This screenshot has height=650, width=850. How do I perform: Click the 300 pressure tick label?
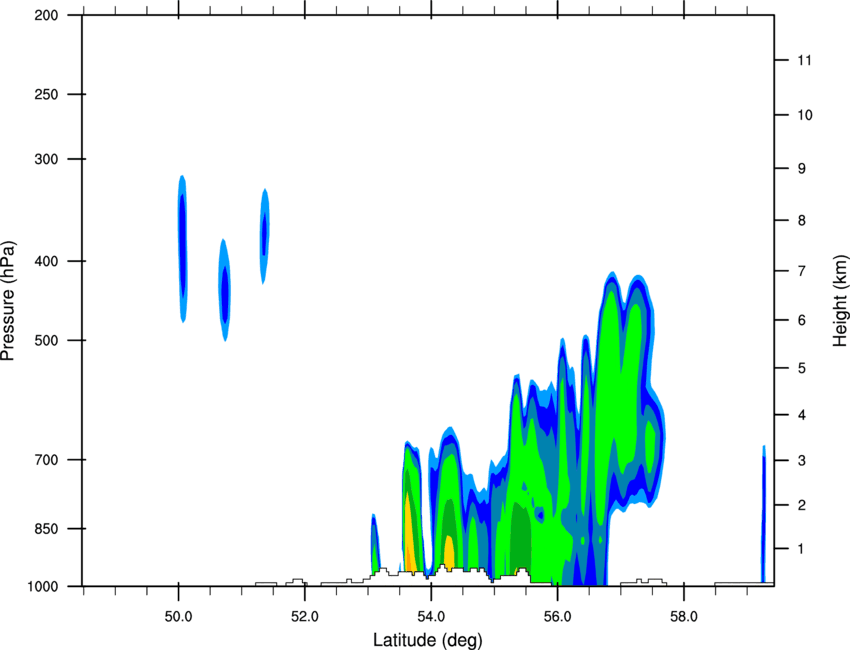point(46,159)
